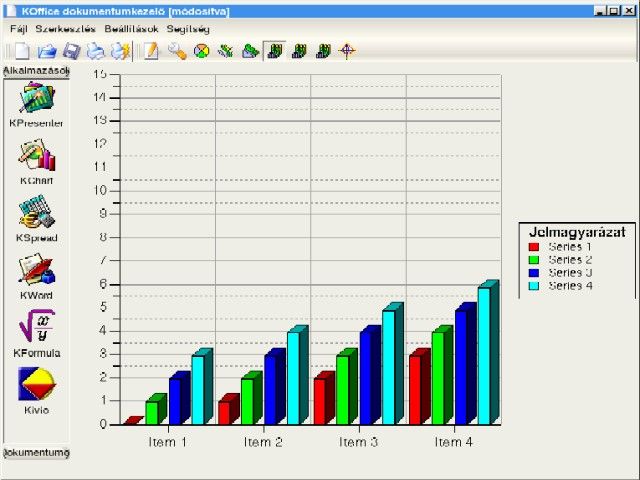Select the KSpread sidebar icon
Viewport: 640px width, 480px height.
coord(36,213)
